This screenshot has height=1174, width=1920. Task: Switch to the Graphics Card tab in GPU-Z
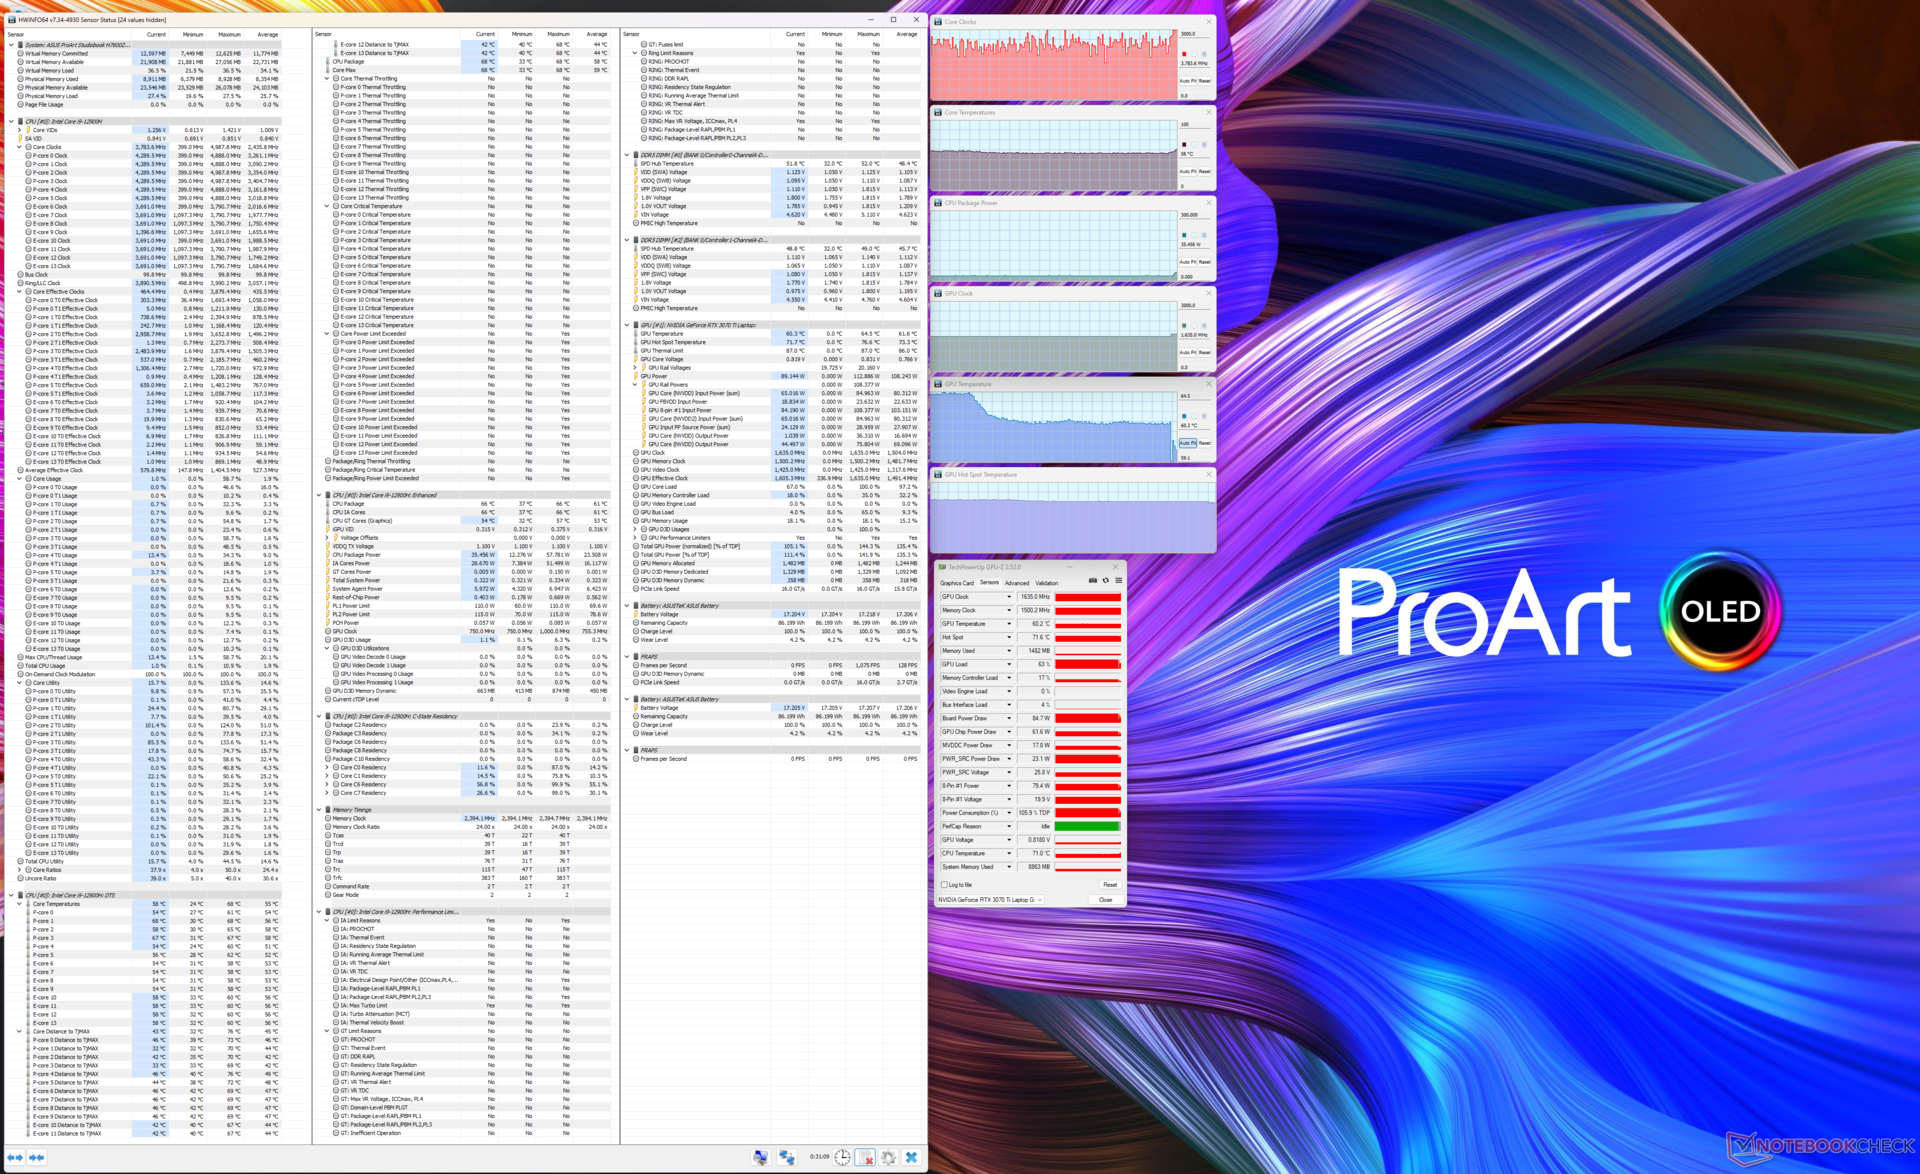point(956,582)
